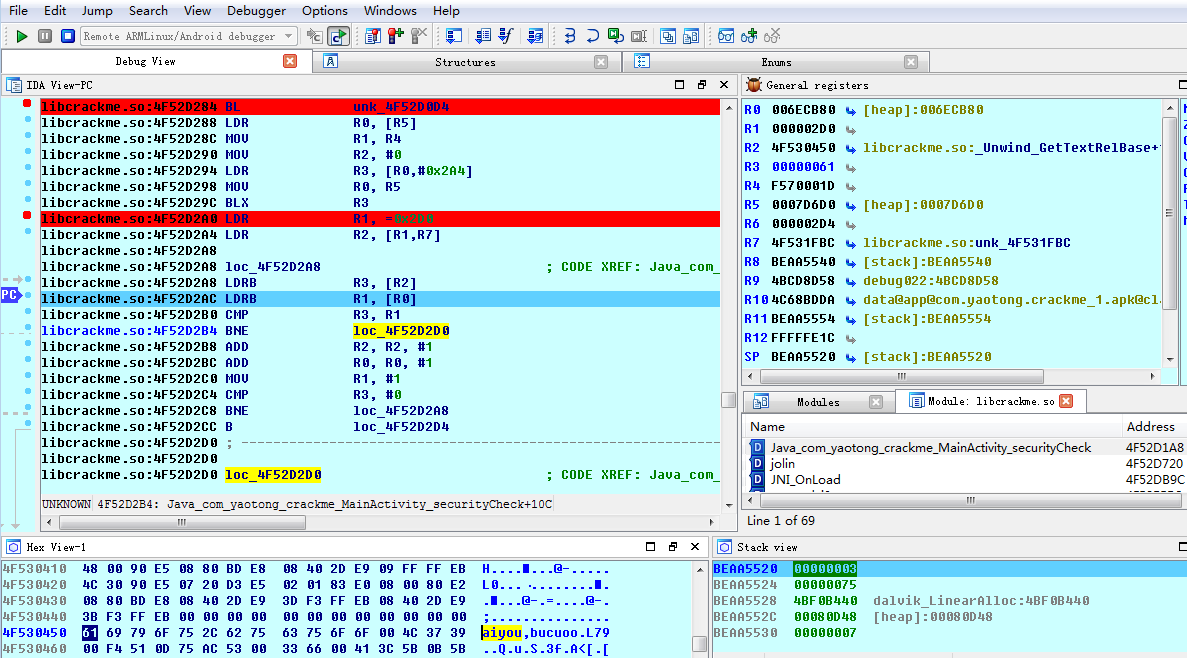Terminate the process with the blue stop icon
1187x658 pixels.
(x=67, y=36)
